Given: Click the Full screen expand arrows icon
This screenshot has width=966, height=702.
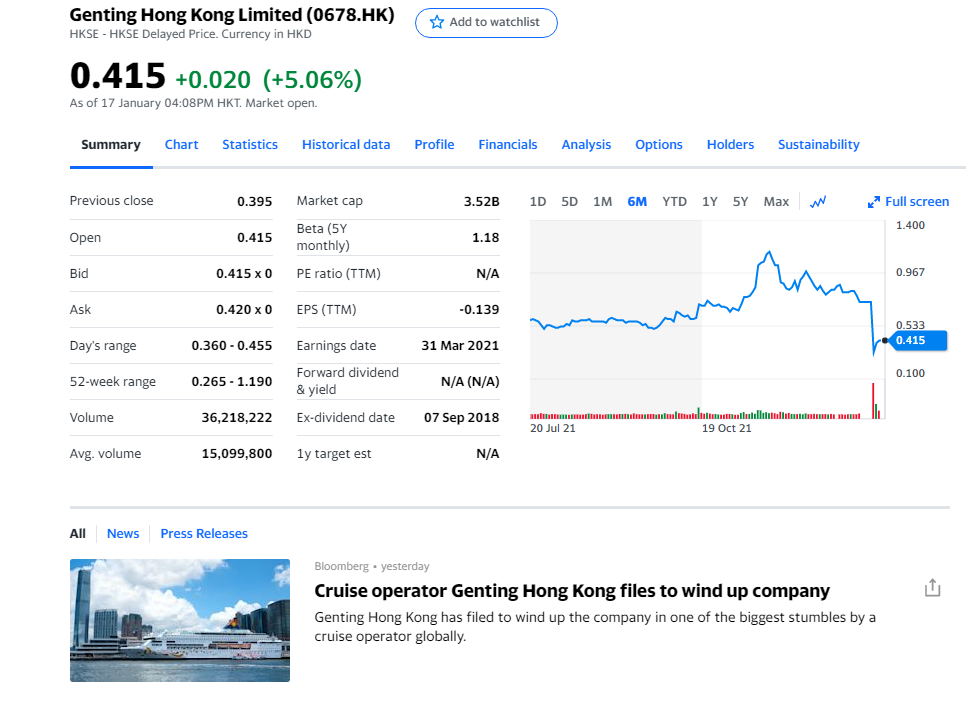Looking at the screenshot, I should pos(874,202).
